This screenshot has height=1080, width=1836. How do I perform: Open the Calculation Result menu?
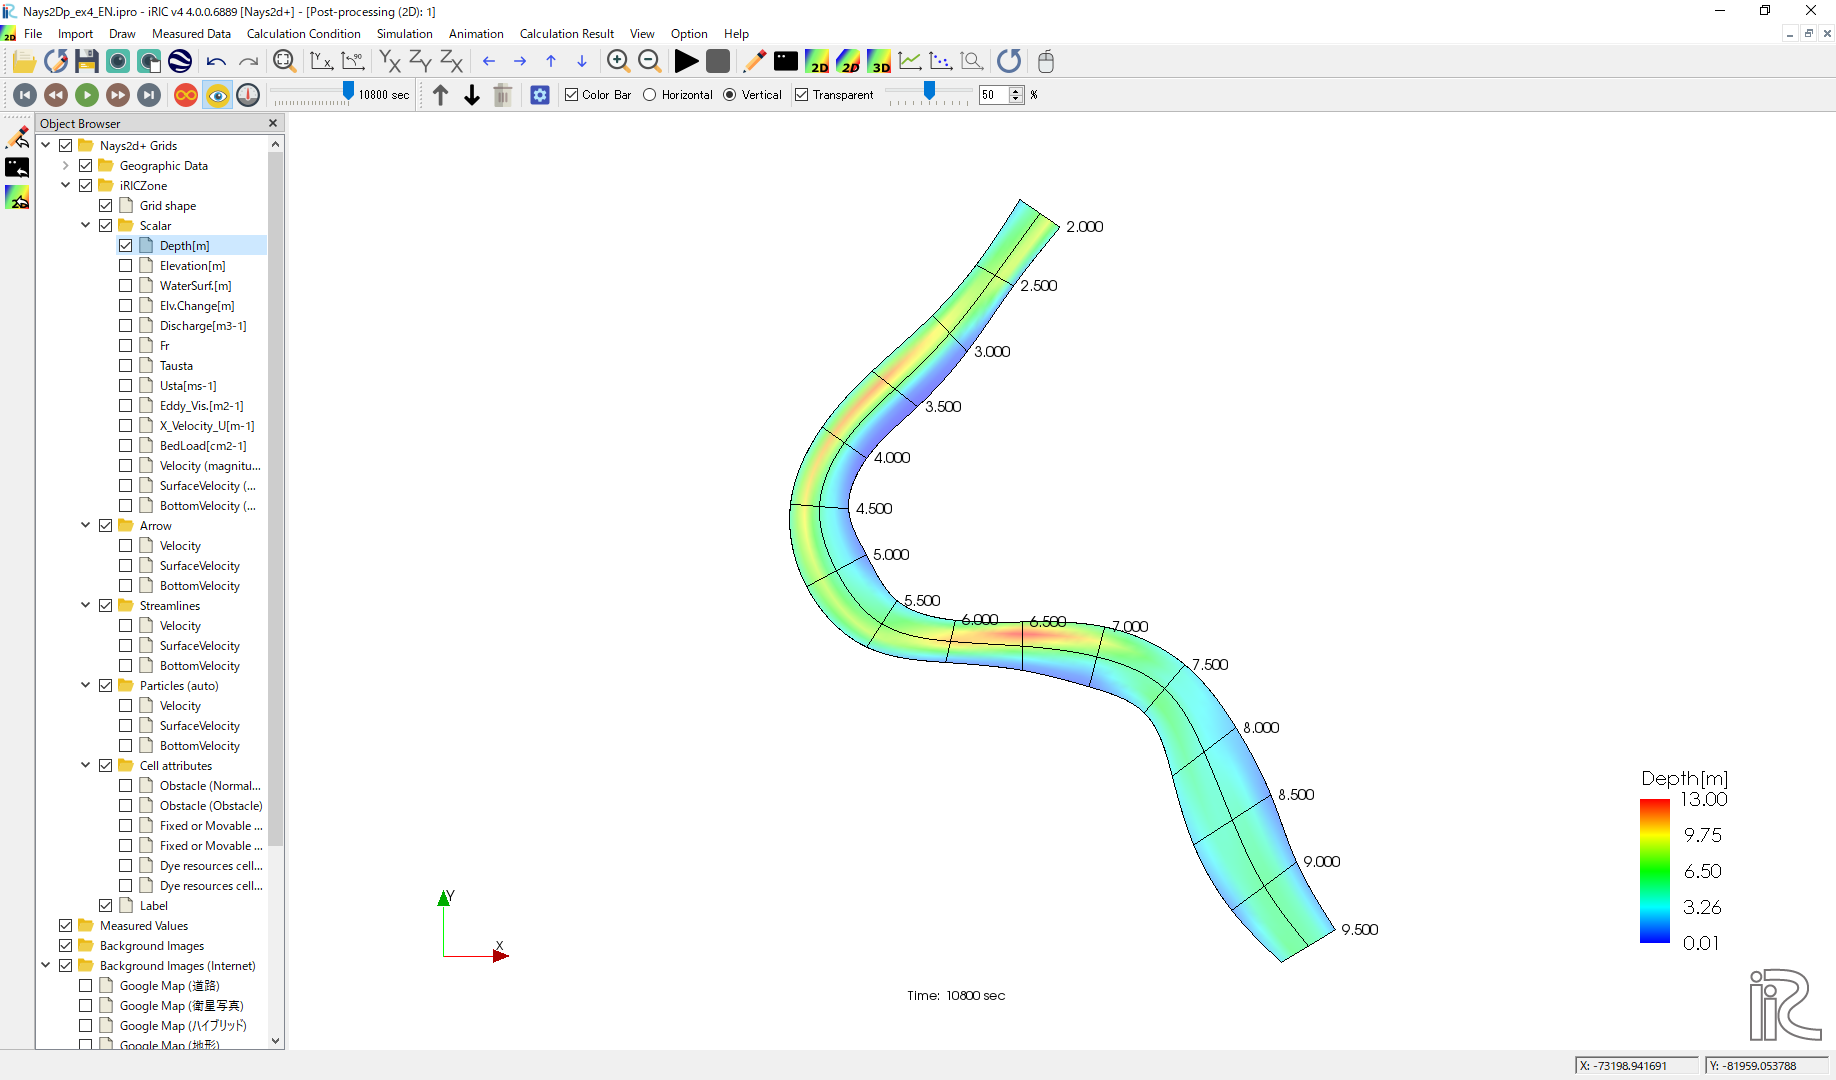coord(567,34)
